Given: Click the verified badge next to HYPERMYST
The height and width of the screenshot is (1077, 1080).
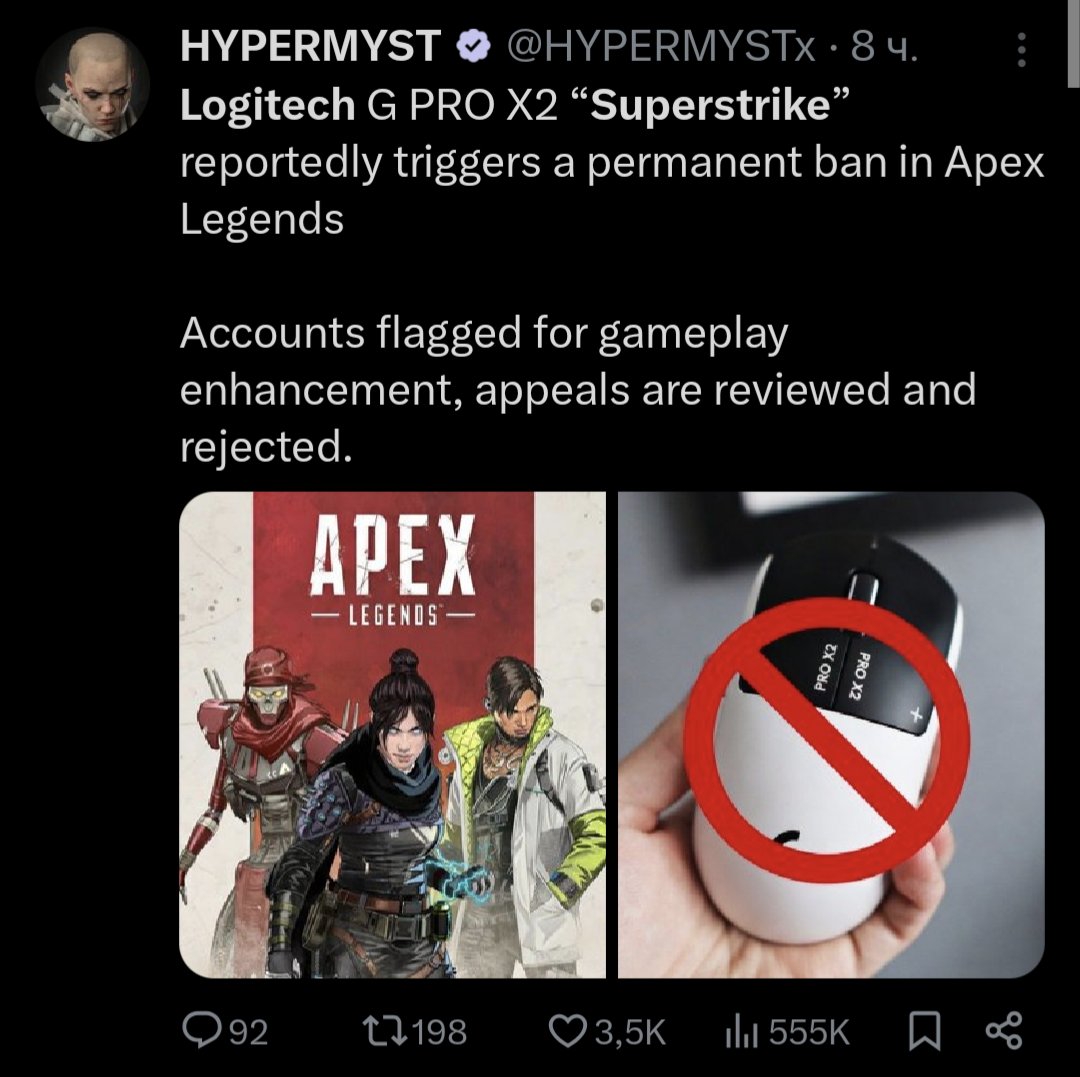Looking at the screenshot, I should pos(473,48).
